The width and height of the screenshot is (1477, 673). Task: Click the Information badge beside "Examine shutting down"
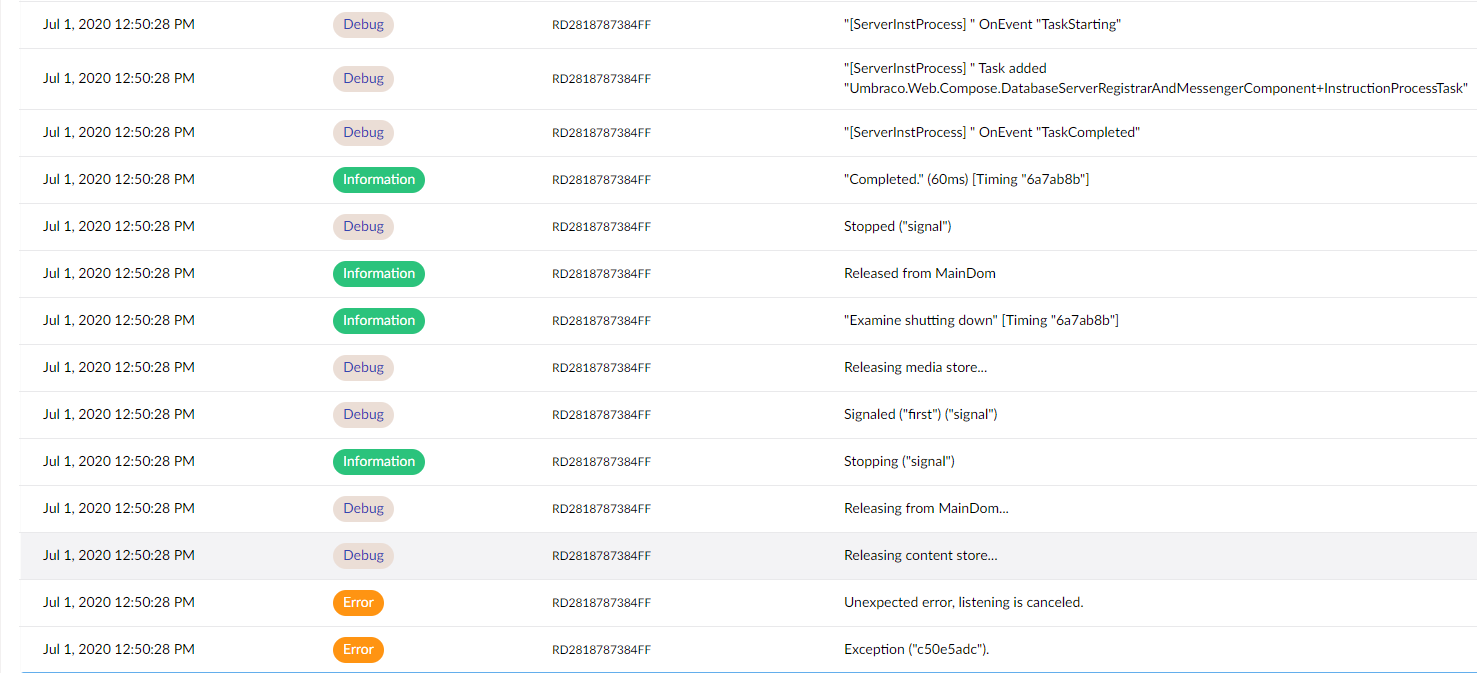(x=378, y=320)
